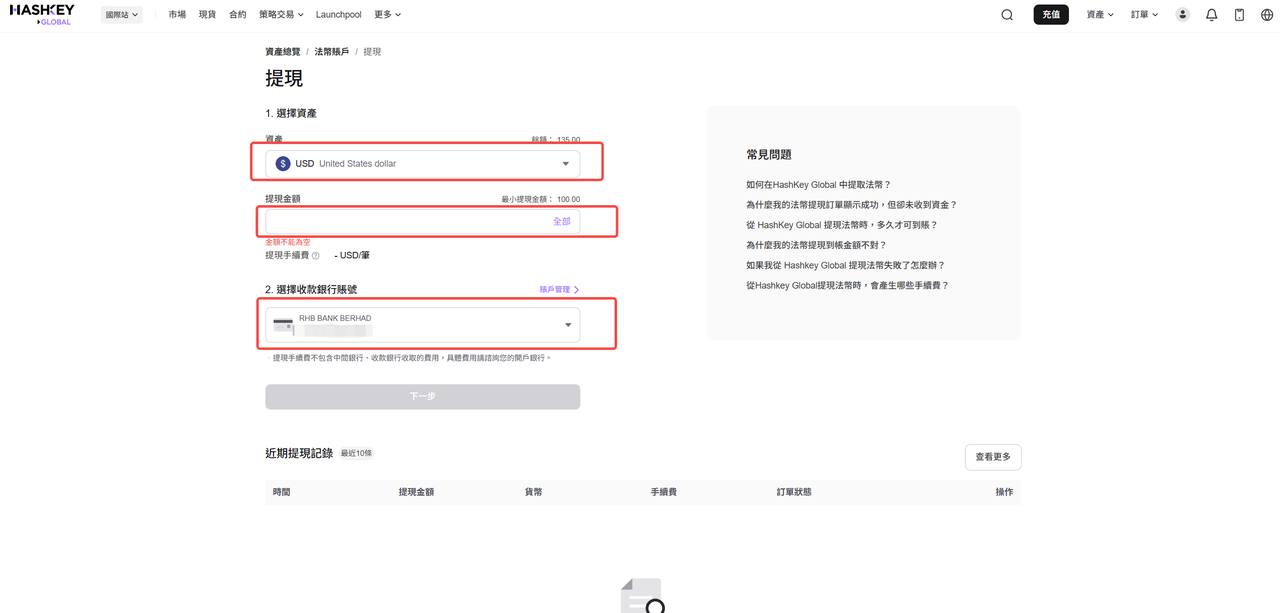The width and height of the screenshot is (1280, 613).
Task: Click the mobile app download icon
Action: (x=1239, y=15)
